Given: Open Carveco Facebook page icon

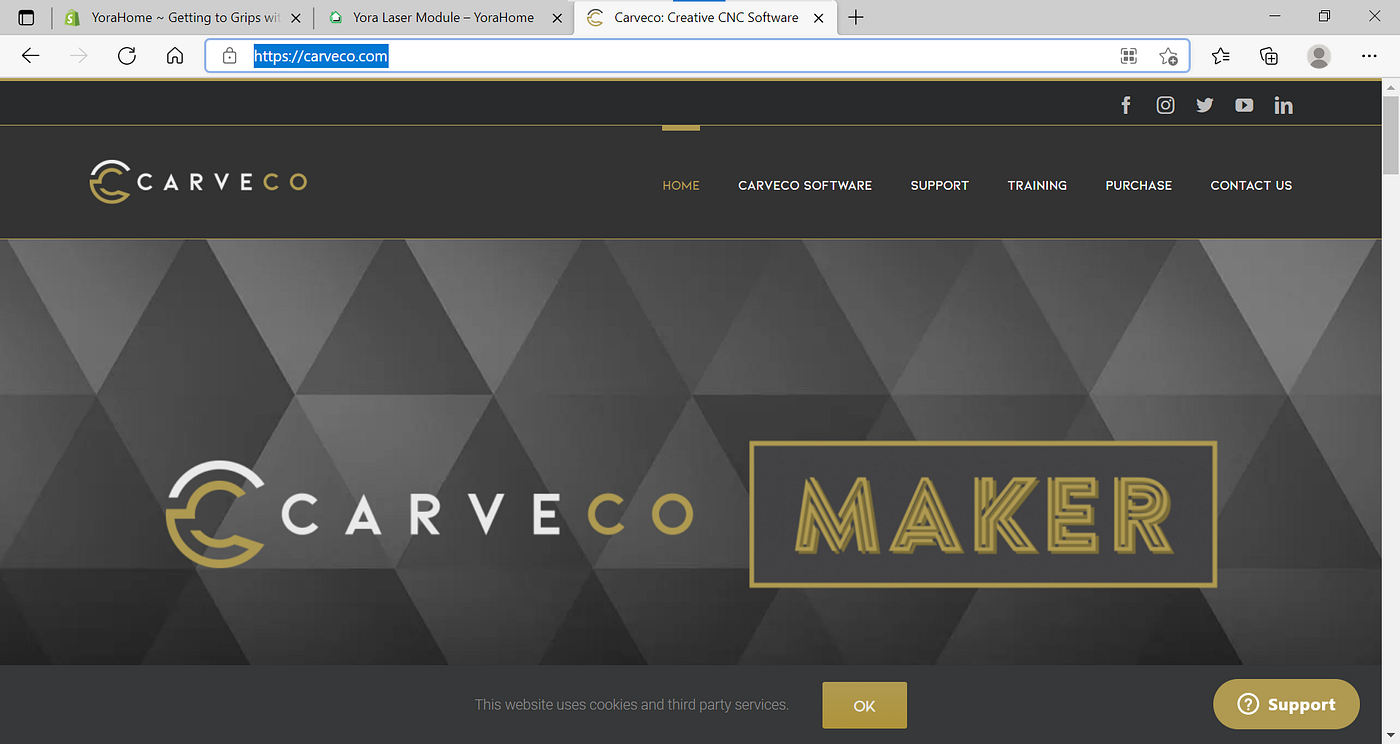Looking at the screenshot, I should click(x=1126, y=105).
